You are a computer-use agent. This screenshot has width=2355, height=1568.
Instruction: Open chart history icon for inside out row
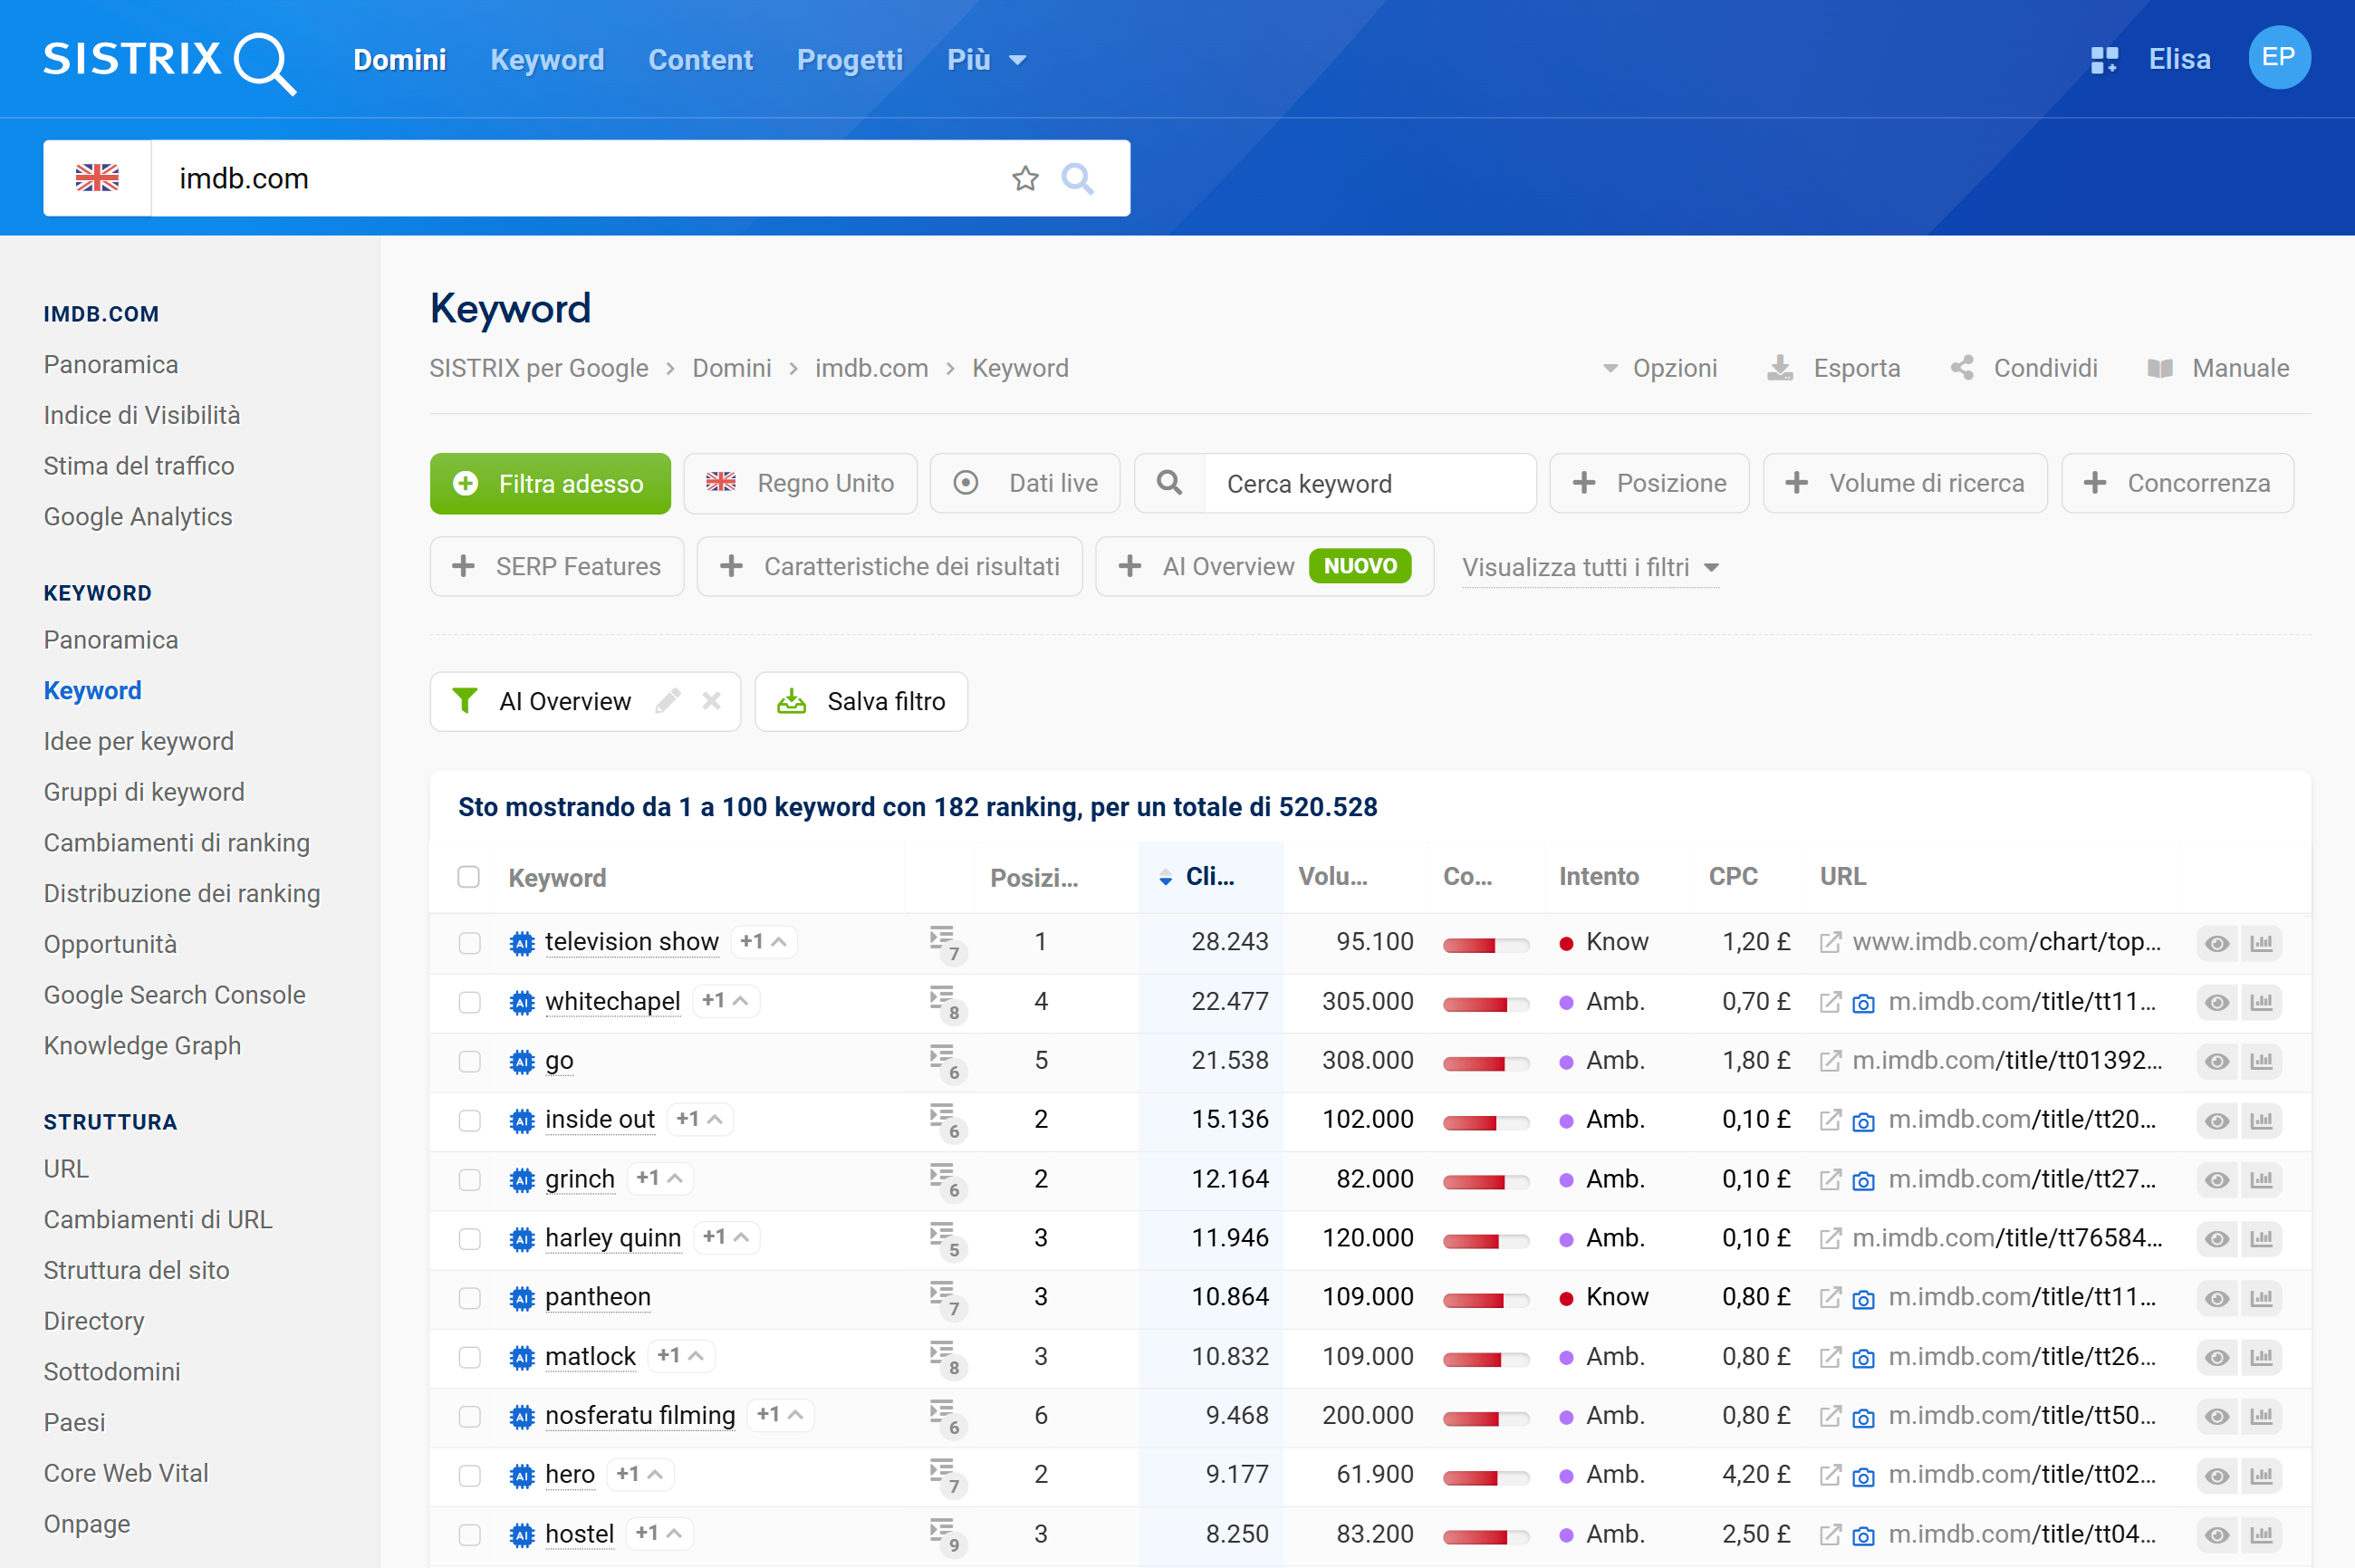(x=2261, y=1120)
